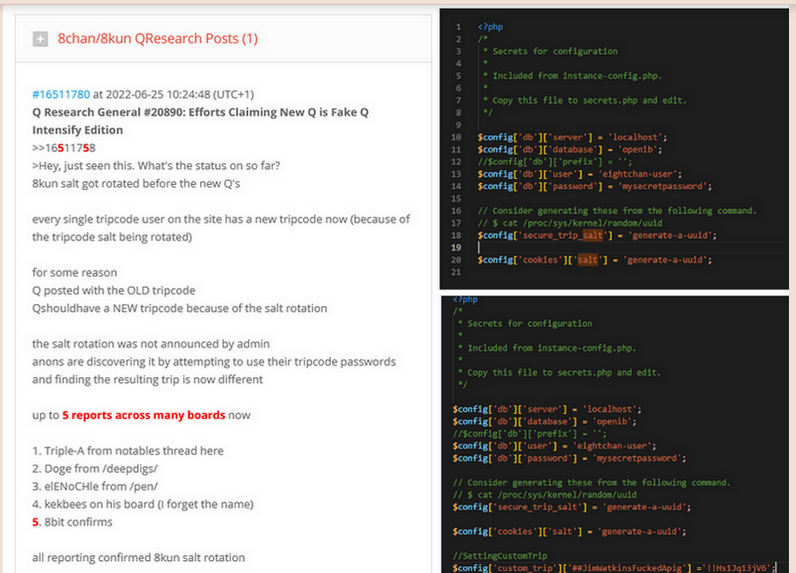Click list item '1. Triple-A from notables thread here'

coord(128,451)
